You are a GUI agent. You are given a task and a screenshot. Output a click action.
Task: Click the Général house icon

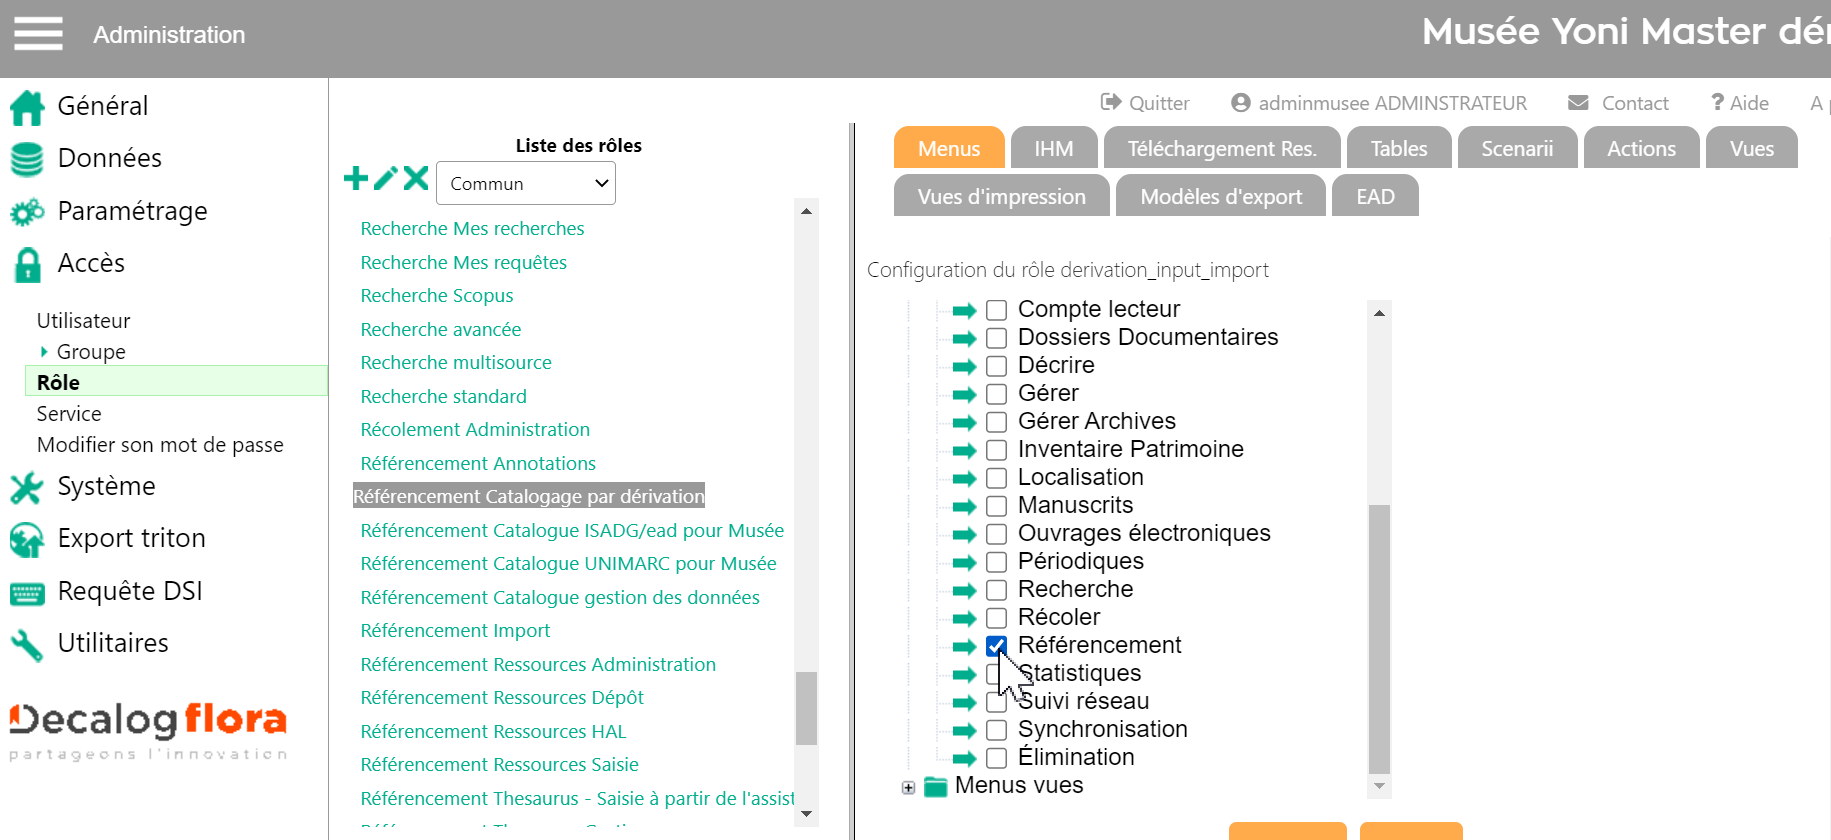27,107
